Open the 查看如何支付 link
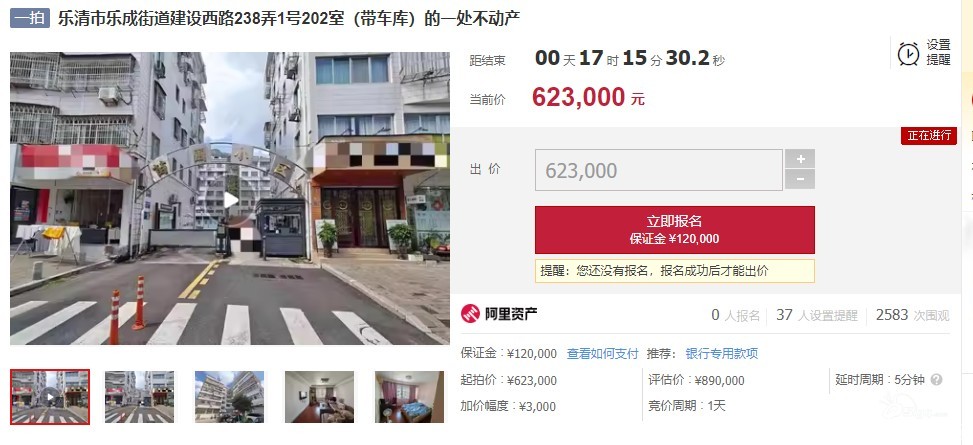Image resolution: width=973 pixels, height=445 pixels. [x=603, y=354]
